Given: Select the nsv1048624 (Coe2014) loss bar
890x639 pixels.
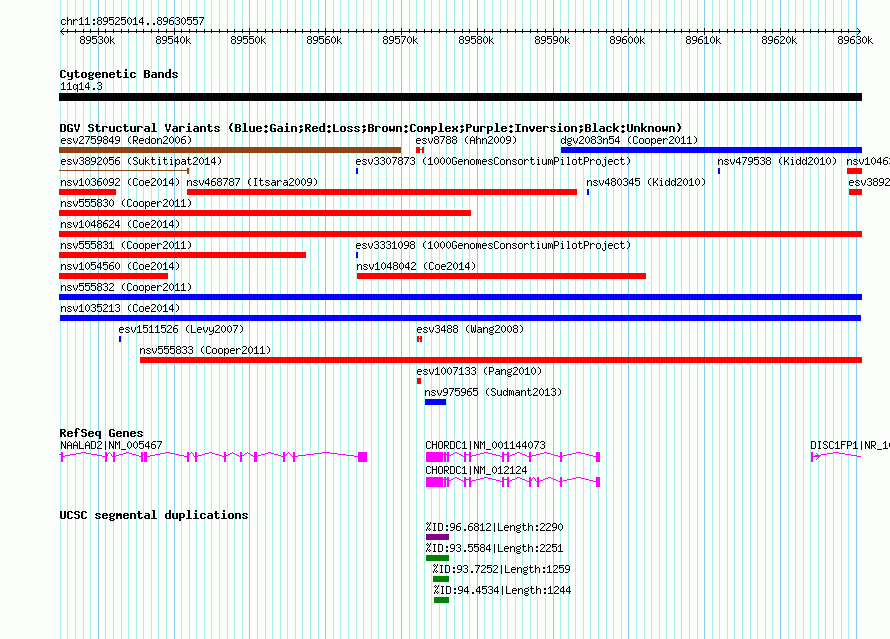Looking at the screenshot, I should pyautogui.click(x=460, y=234).
